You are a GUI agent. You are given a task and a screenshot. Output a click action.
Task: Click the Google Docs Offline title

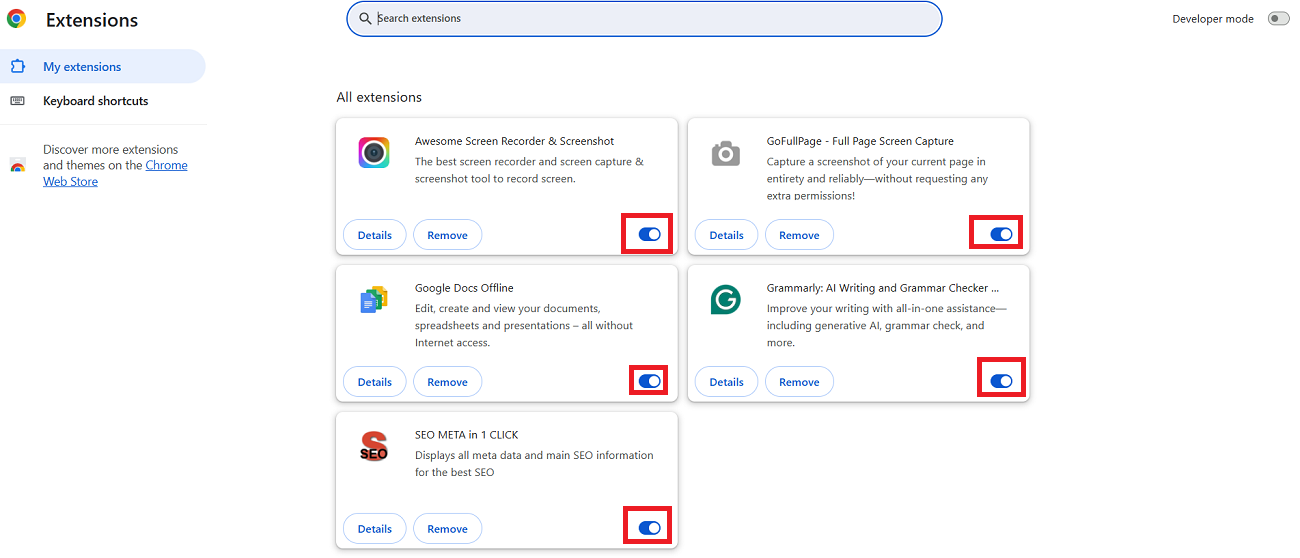point(464,288)
